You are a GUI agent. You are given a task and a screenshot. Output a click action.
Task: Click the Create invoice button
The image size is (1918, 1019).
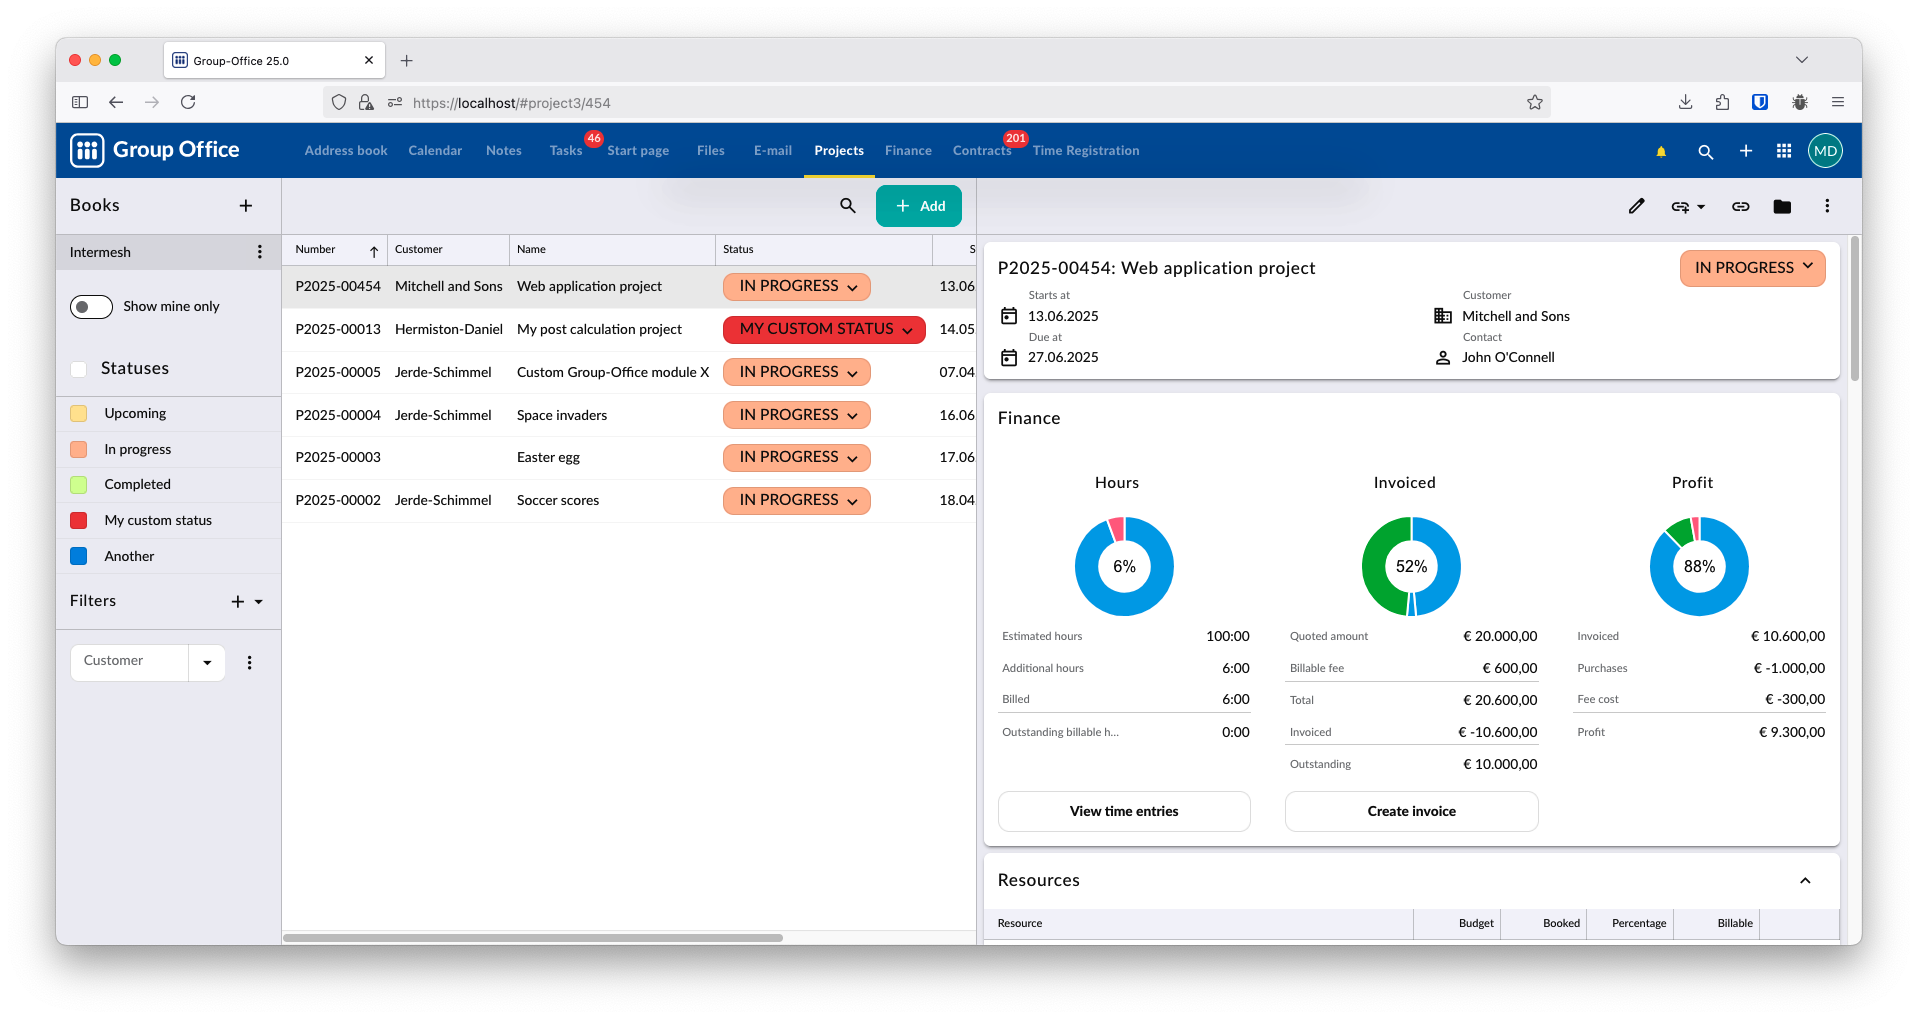click(1411, 811)
